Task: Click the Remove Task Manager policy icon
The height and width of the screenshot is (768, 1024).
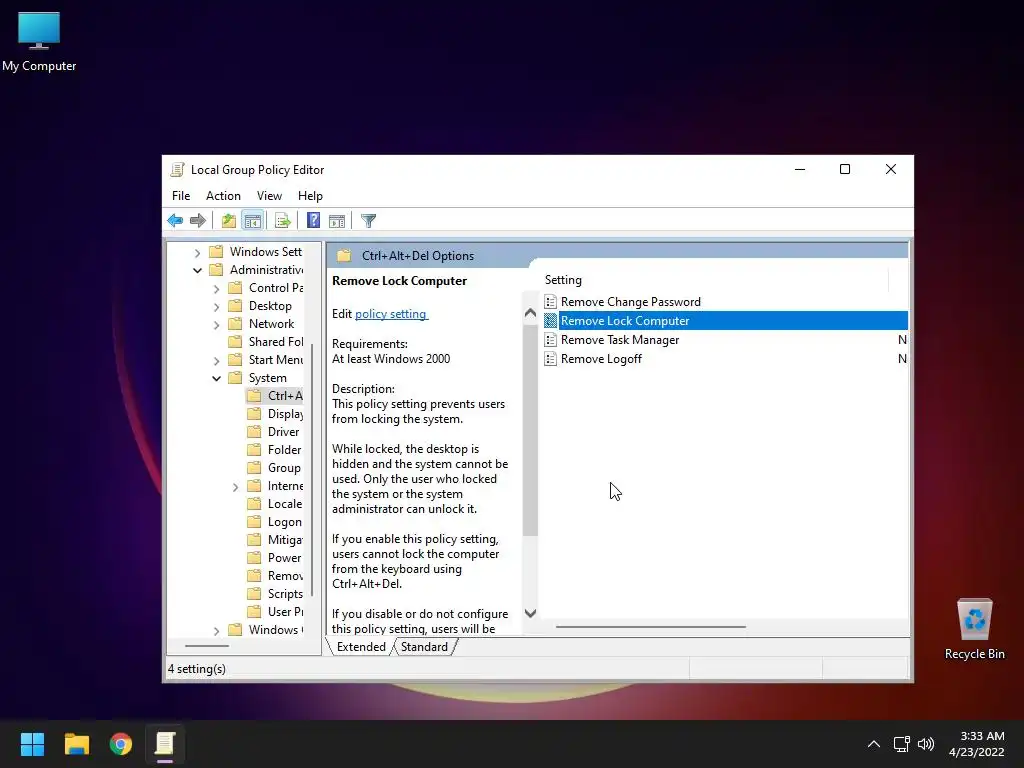Action: tap(551, 340)
